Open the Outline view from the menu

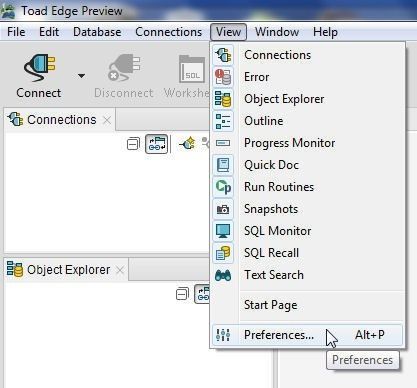(307, 121)
